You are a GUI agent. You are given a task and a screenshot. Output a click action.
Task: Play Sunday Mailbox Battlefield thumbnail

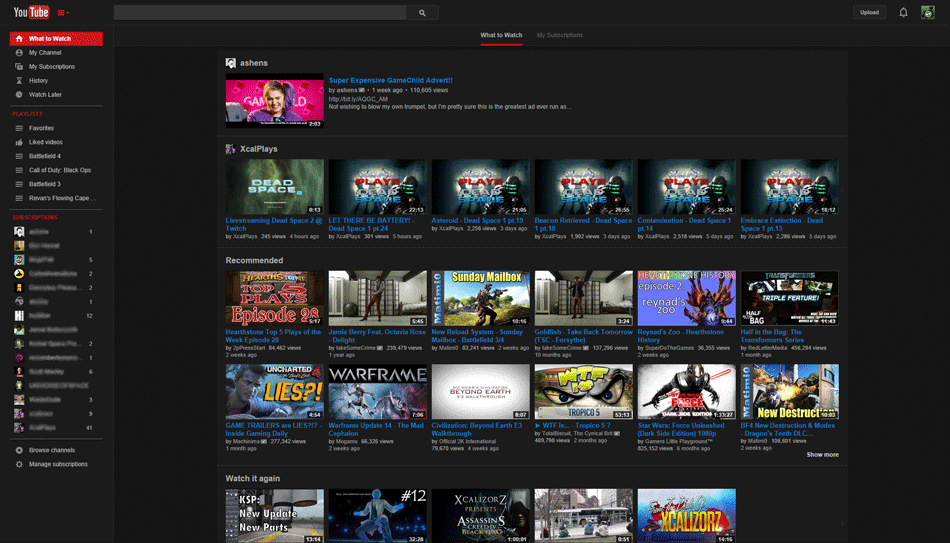[480, 298]
